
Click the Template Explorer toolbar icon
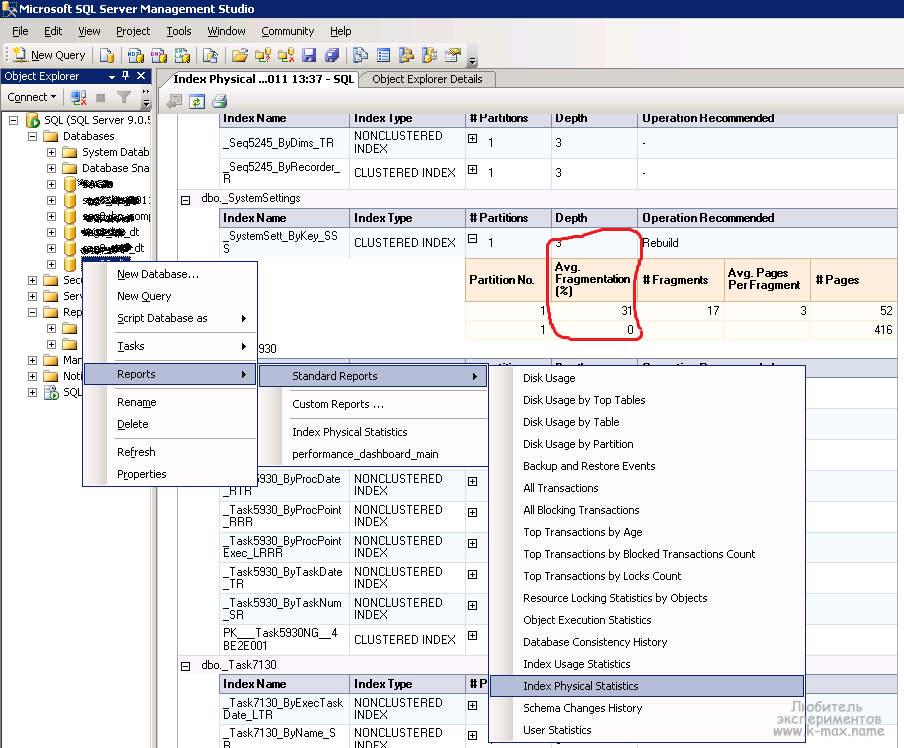430,55
